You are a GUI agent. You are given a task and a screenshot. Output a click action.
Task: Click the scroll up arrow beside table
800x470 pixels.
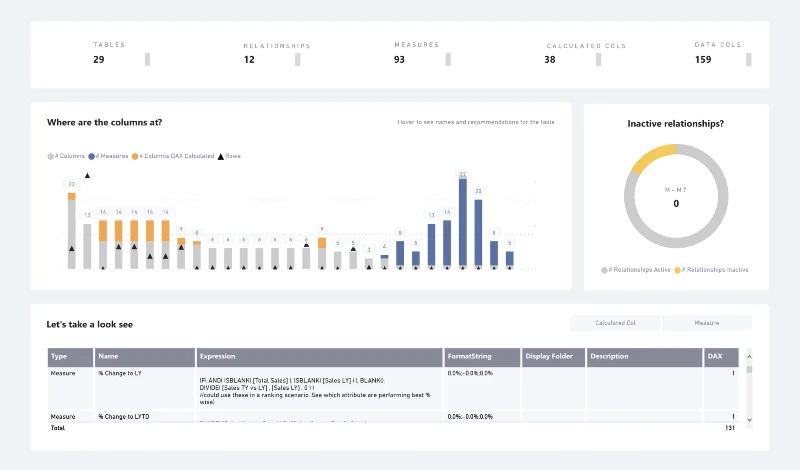click(x=749, y=356)
